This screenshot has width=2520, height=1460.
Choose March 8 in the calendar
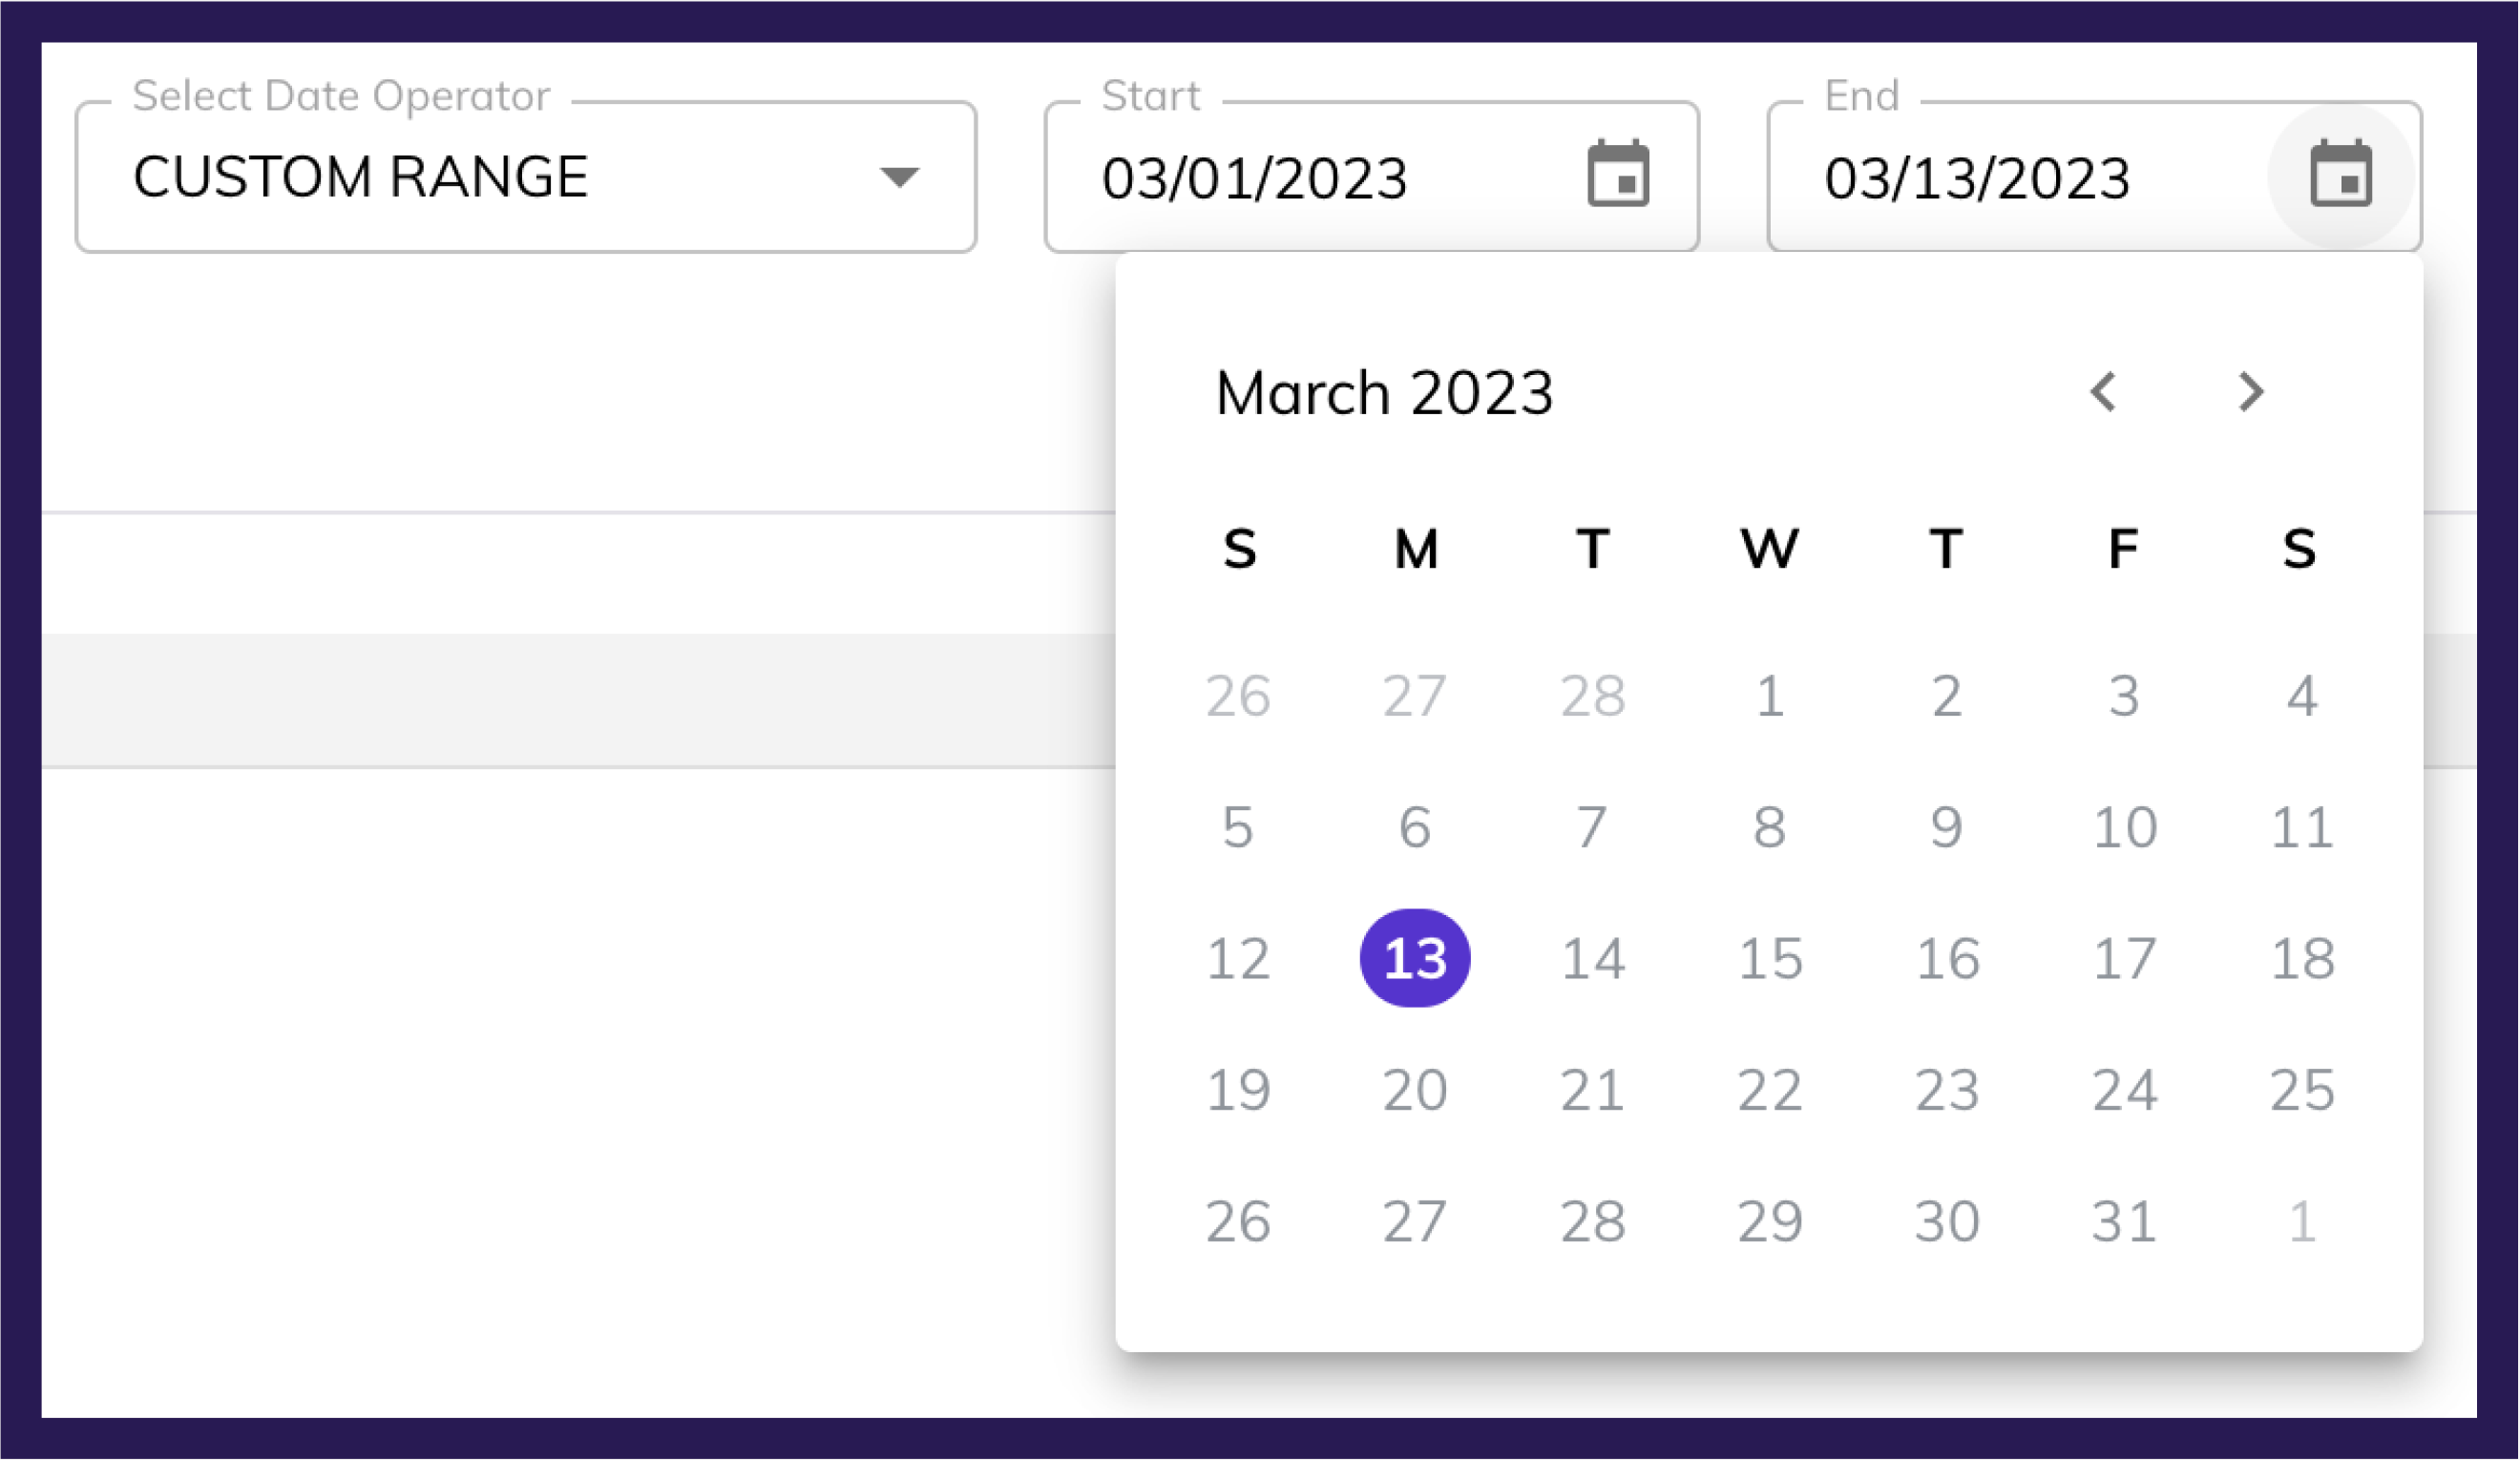[1770, 827]
